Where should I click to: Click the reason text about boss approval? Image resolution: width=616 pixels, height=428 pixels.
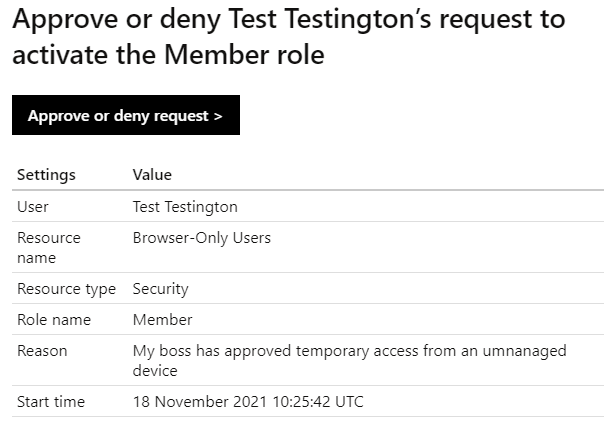350,360
